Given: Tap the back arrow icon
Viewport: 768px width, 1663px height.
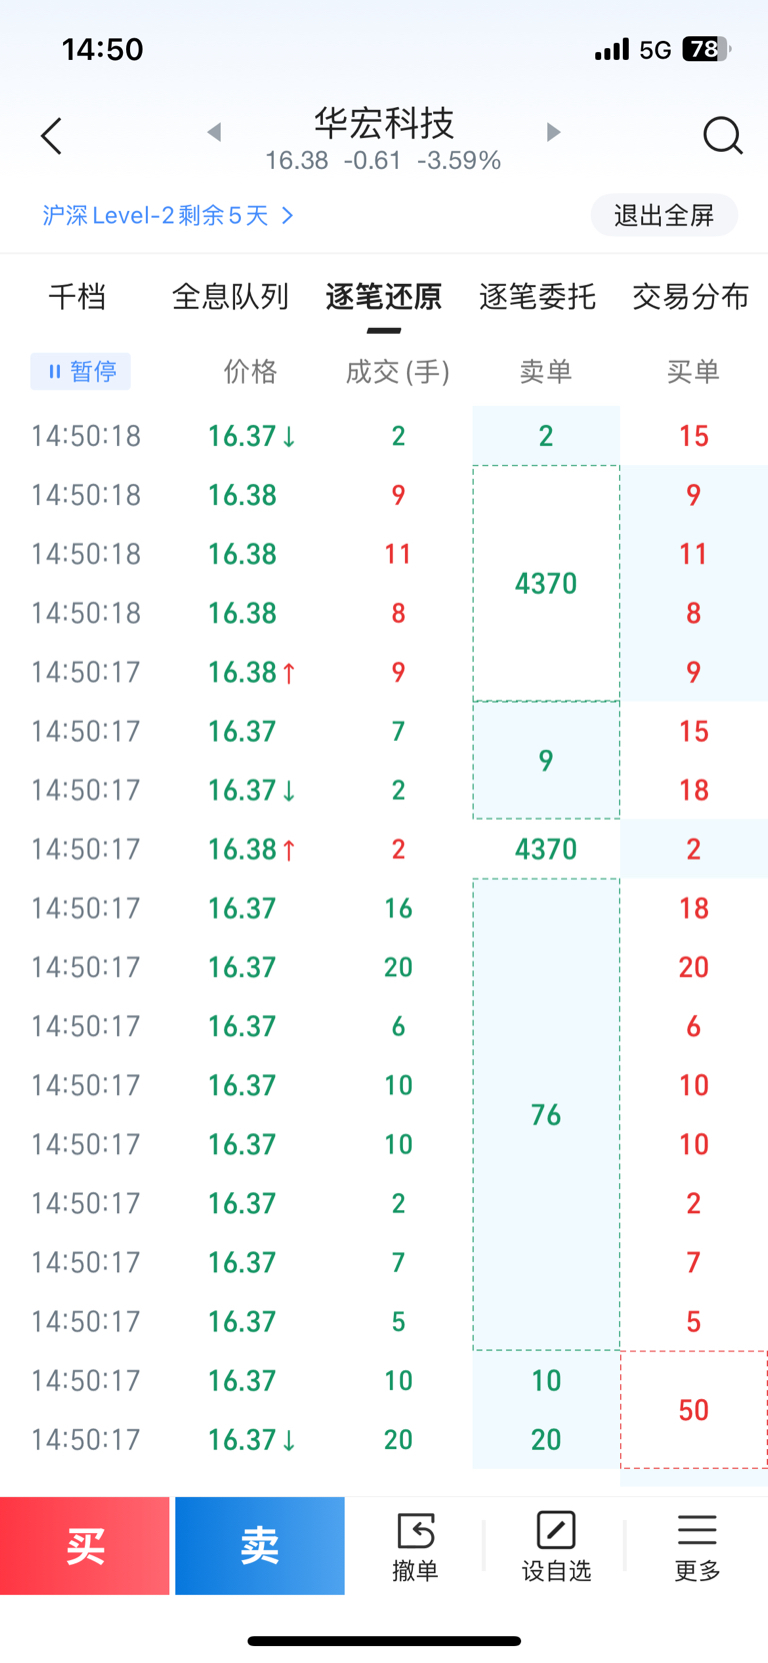Looking at the screenshot, I should pyautogui.click(x=52, y=136).
